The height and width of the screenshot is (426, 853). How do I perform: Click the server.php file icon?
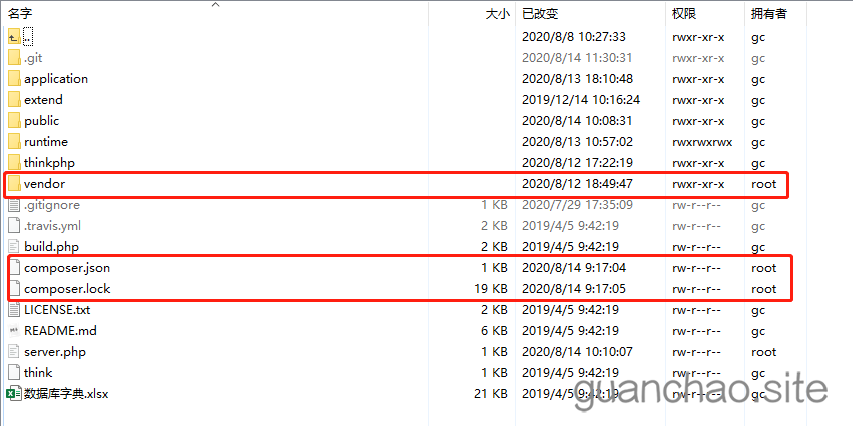pyautogui.click(x=14, y=352)
